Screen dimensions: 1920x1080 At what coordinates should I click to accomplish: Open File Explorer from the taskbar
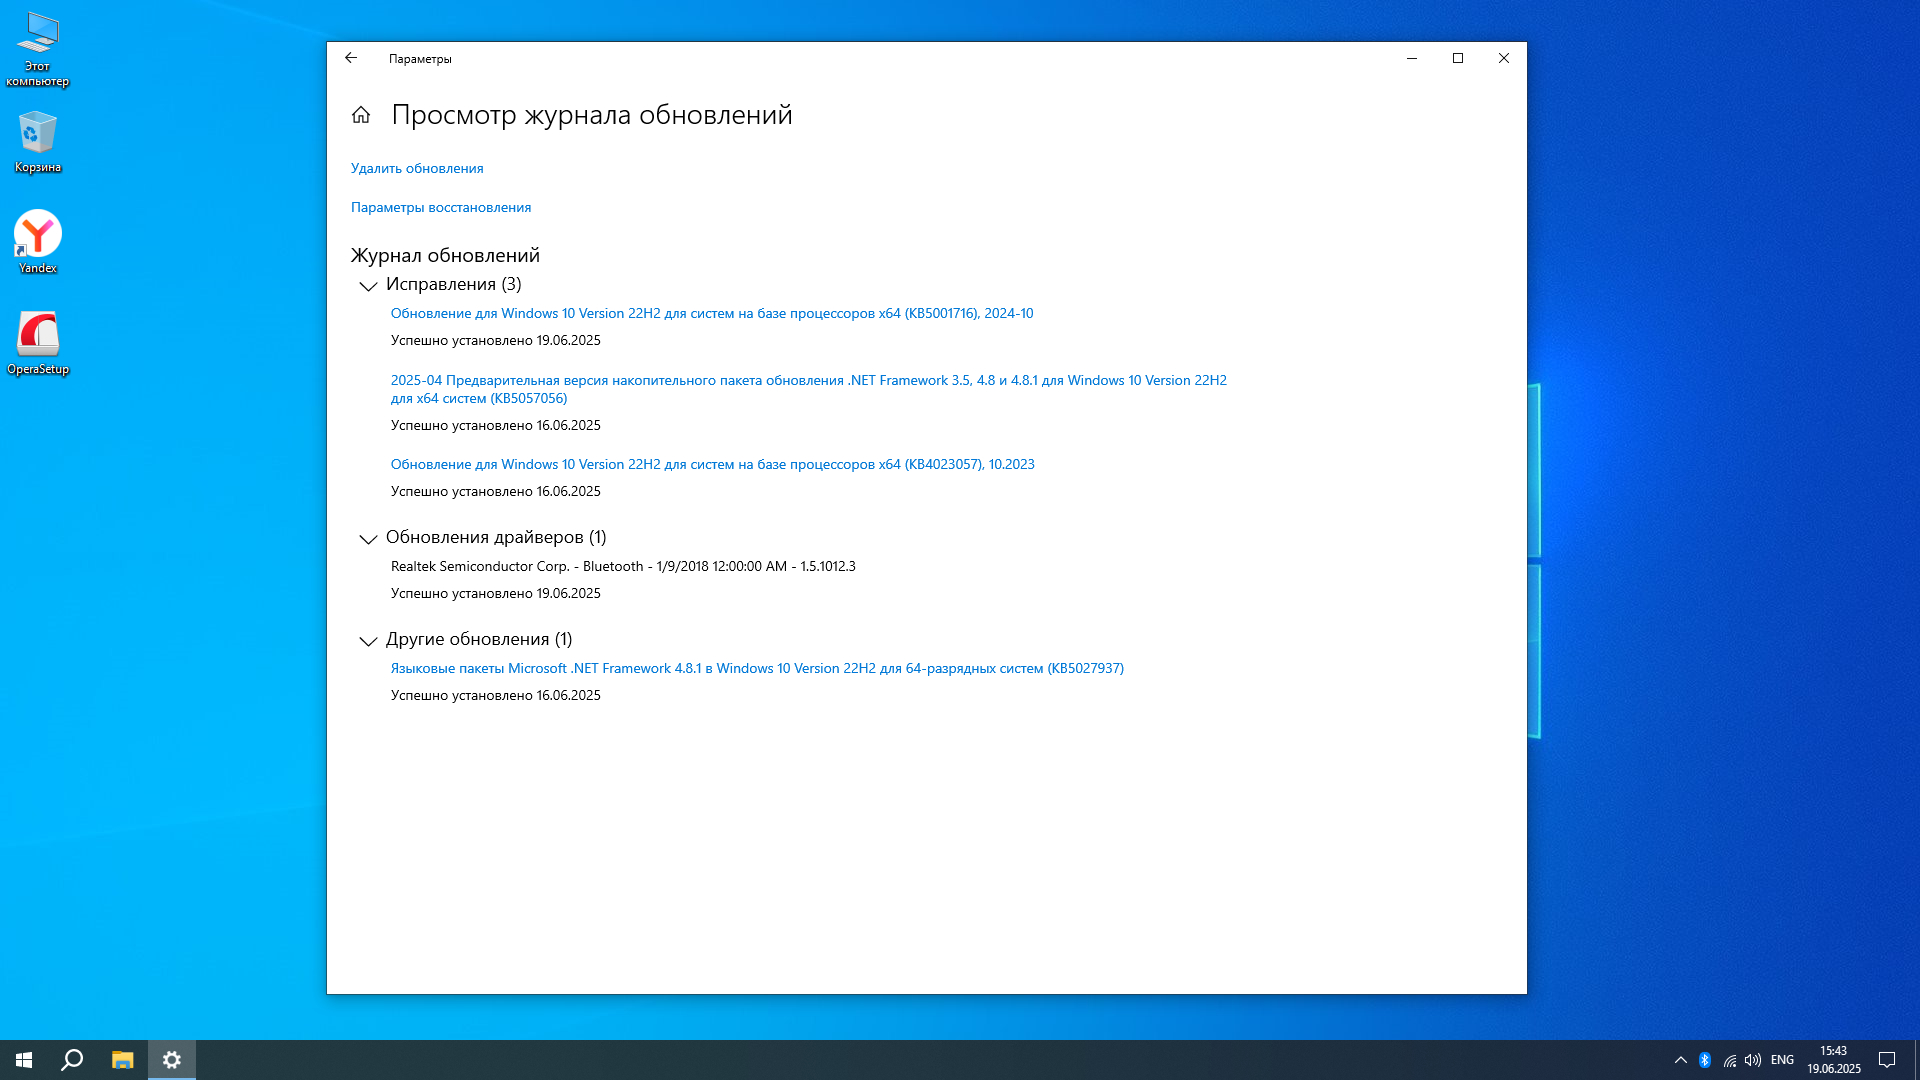coord(122,1060)
